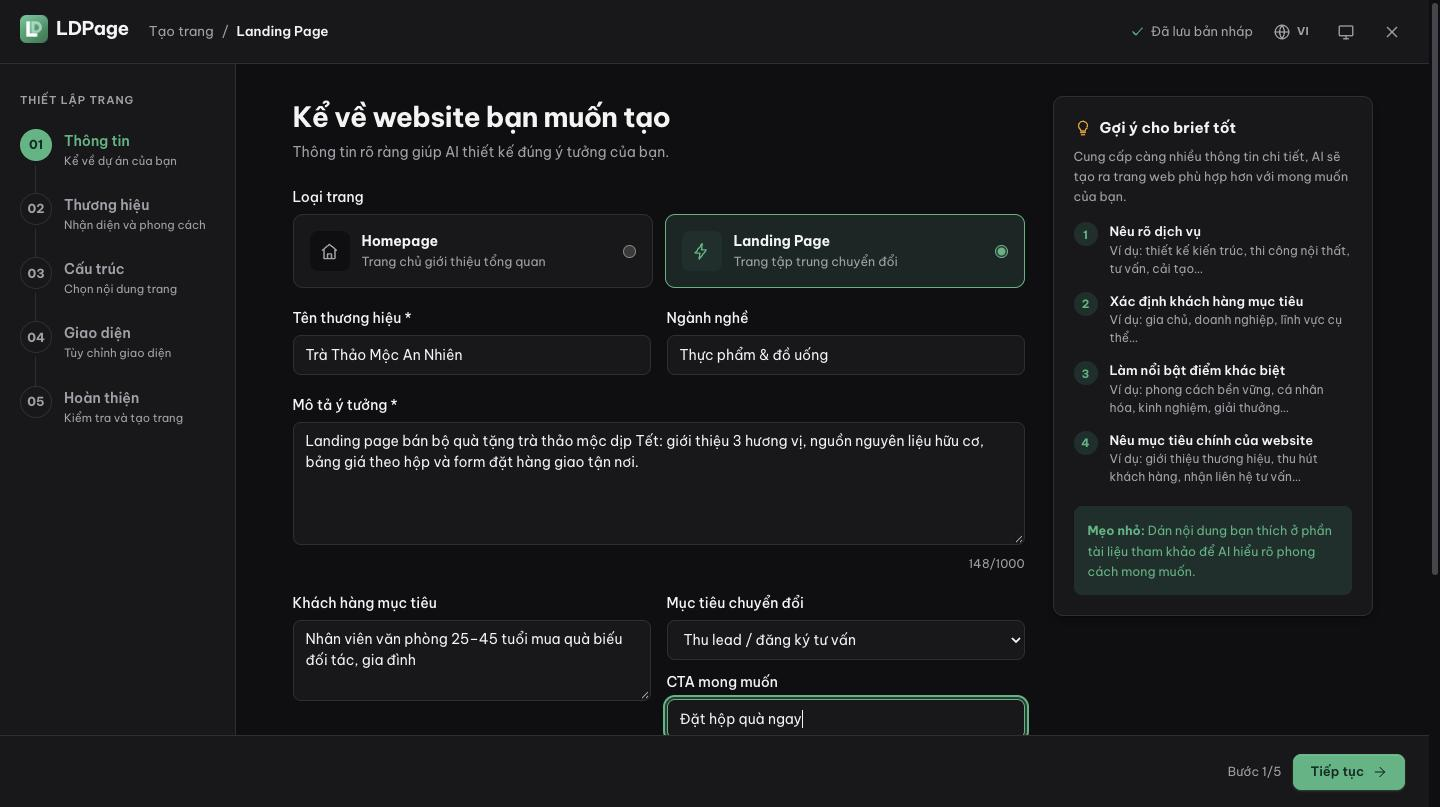
Task: Click the Landing Page lightning icon
Action: (x=702, y=251)
